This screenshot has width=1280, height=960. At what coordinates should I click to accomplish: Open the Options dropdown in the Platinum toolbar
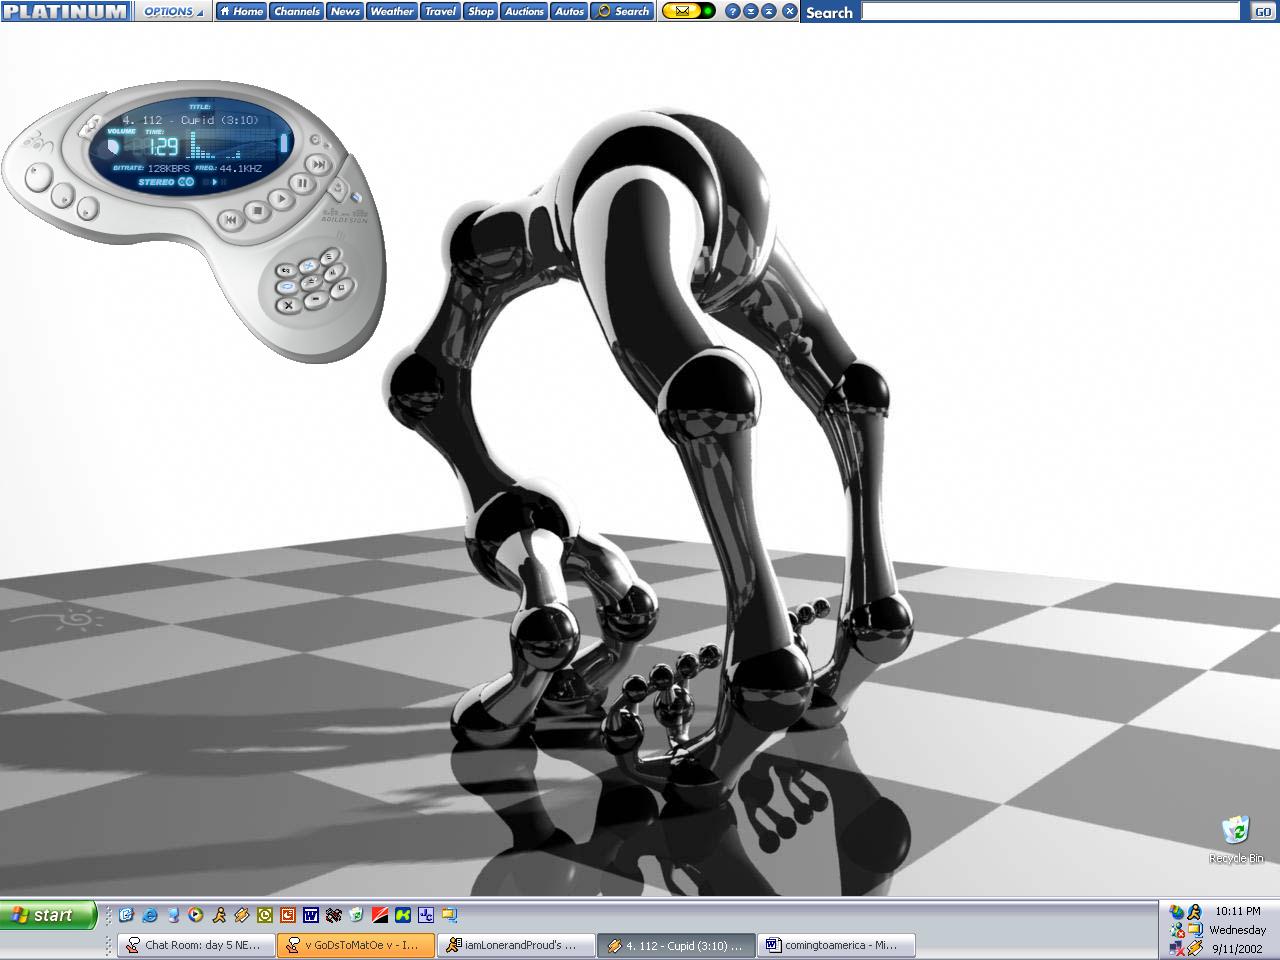tap(173, 11)
